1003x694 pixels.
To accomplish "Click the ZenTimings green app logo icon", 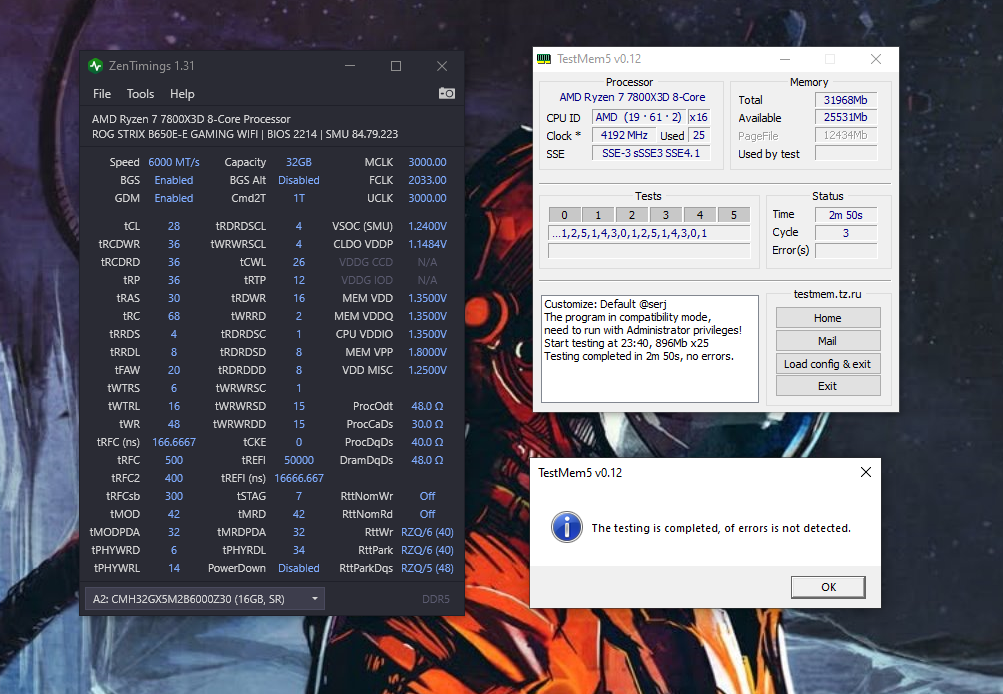I will click(96, 65).
